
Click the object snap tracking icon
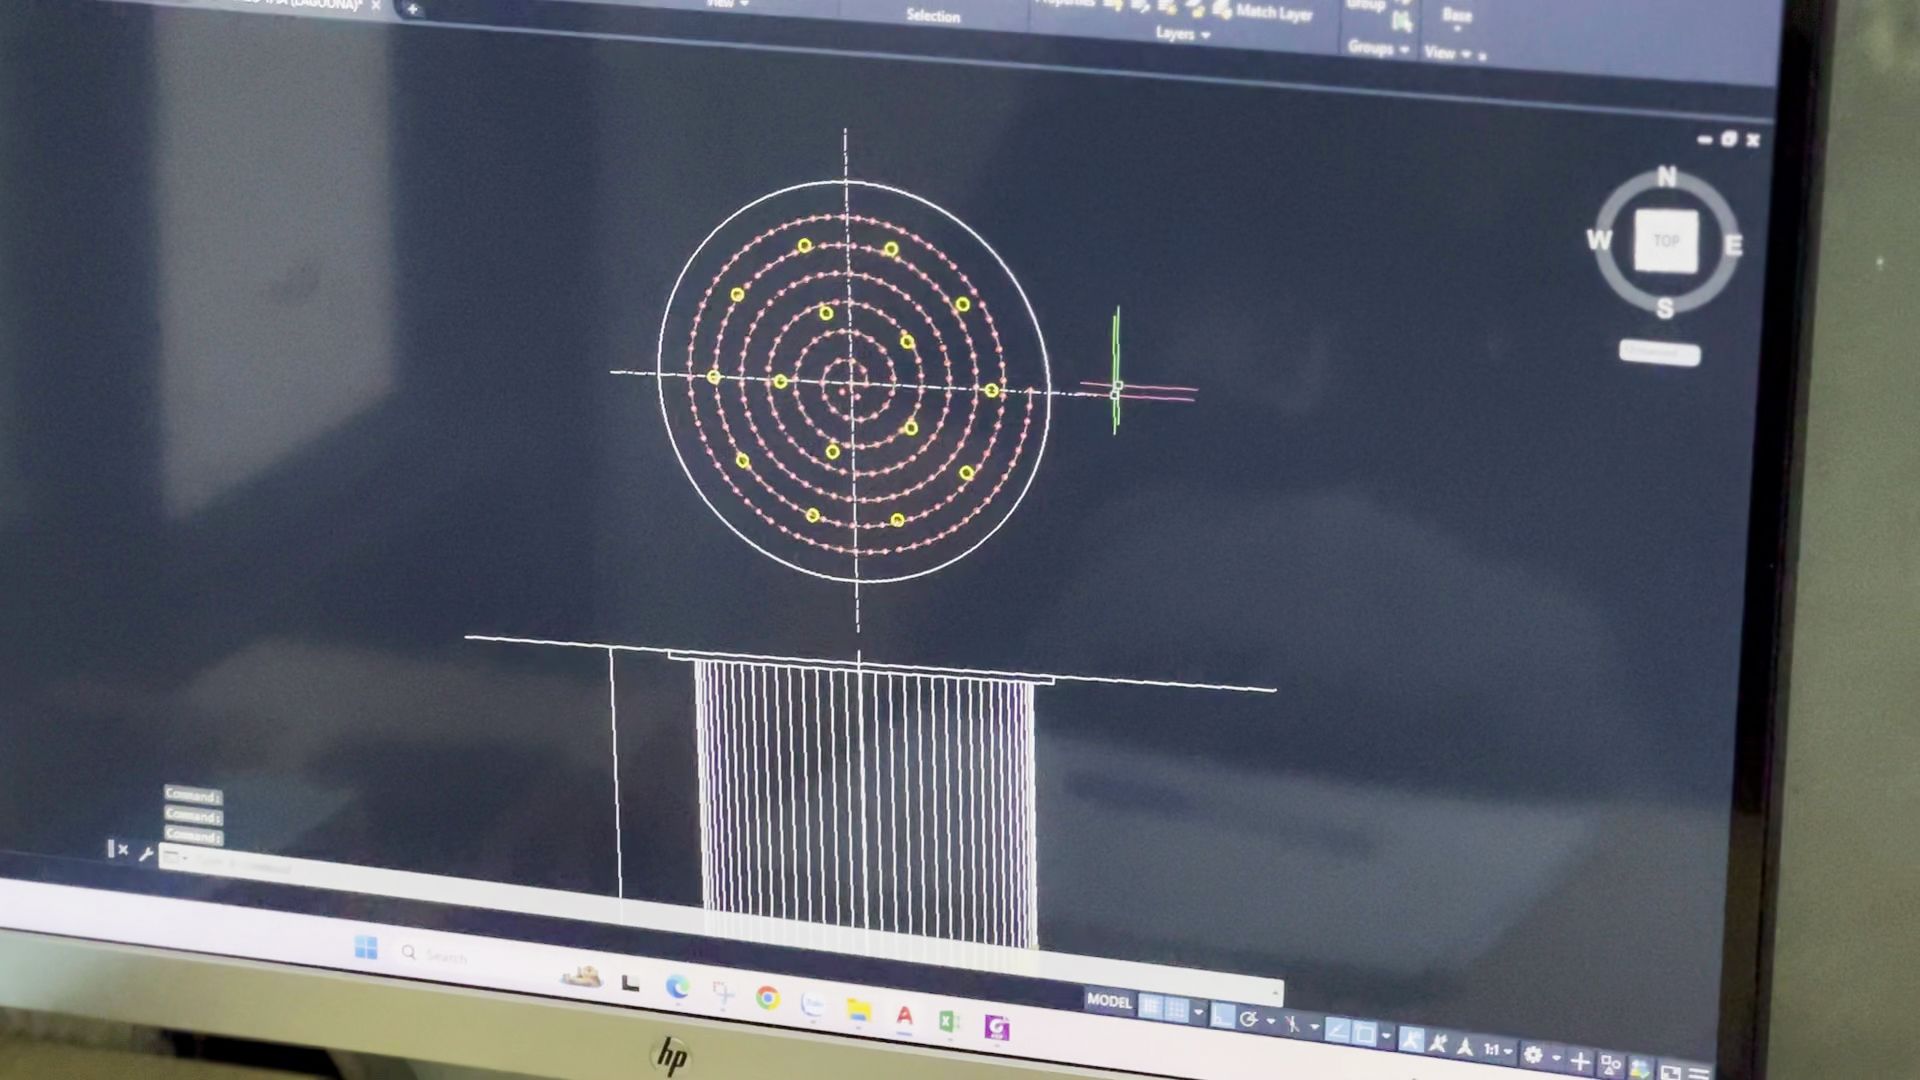pos(1338,1031)
